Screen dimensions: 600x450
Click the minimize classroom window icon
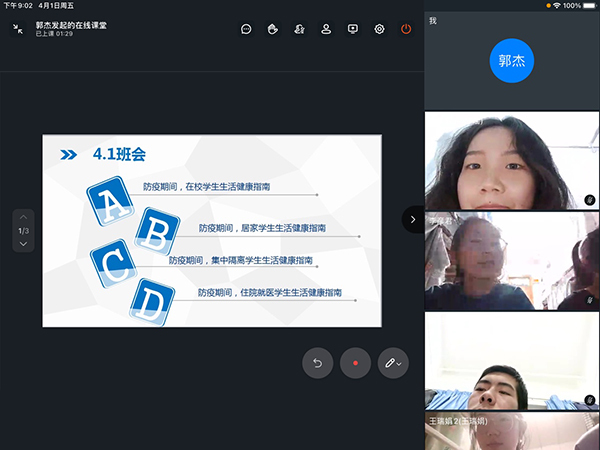tap(18, 29)
